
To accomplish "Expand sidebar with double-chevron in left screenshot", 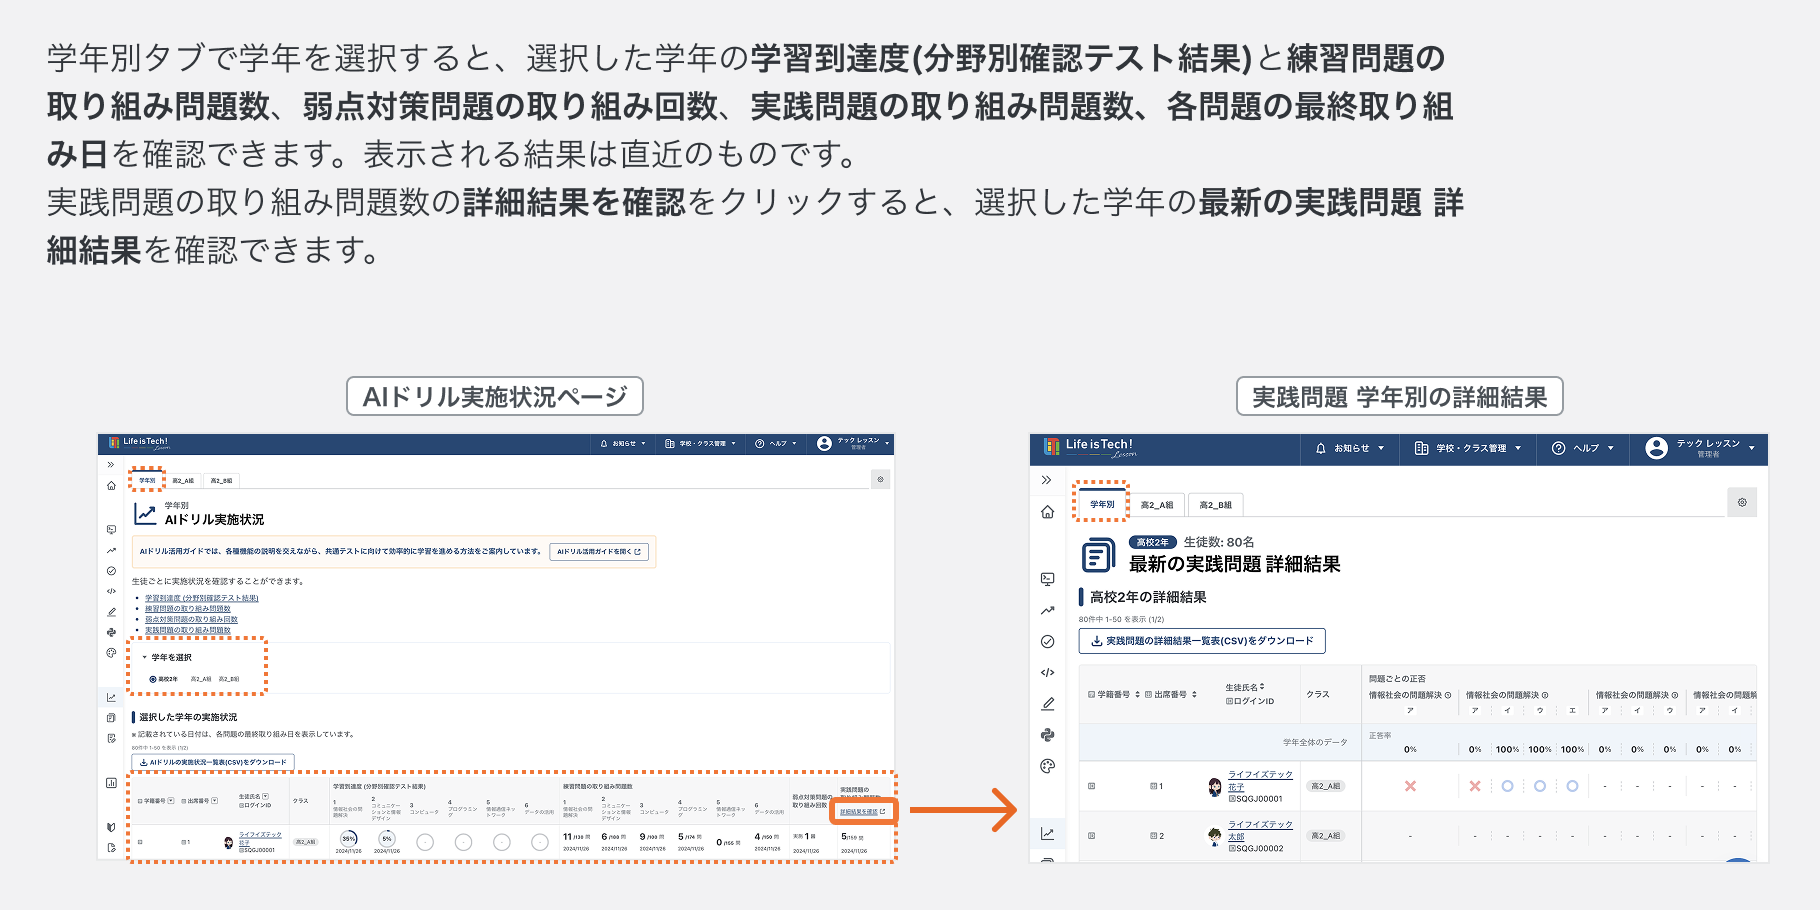I will point(111,465).
